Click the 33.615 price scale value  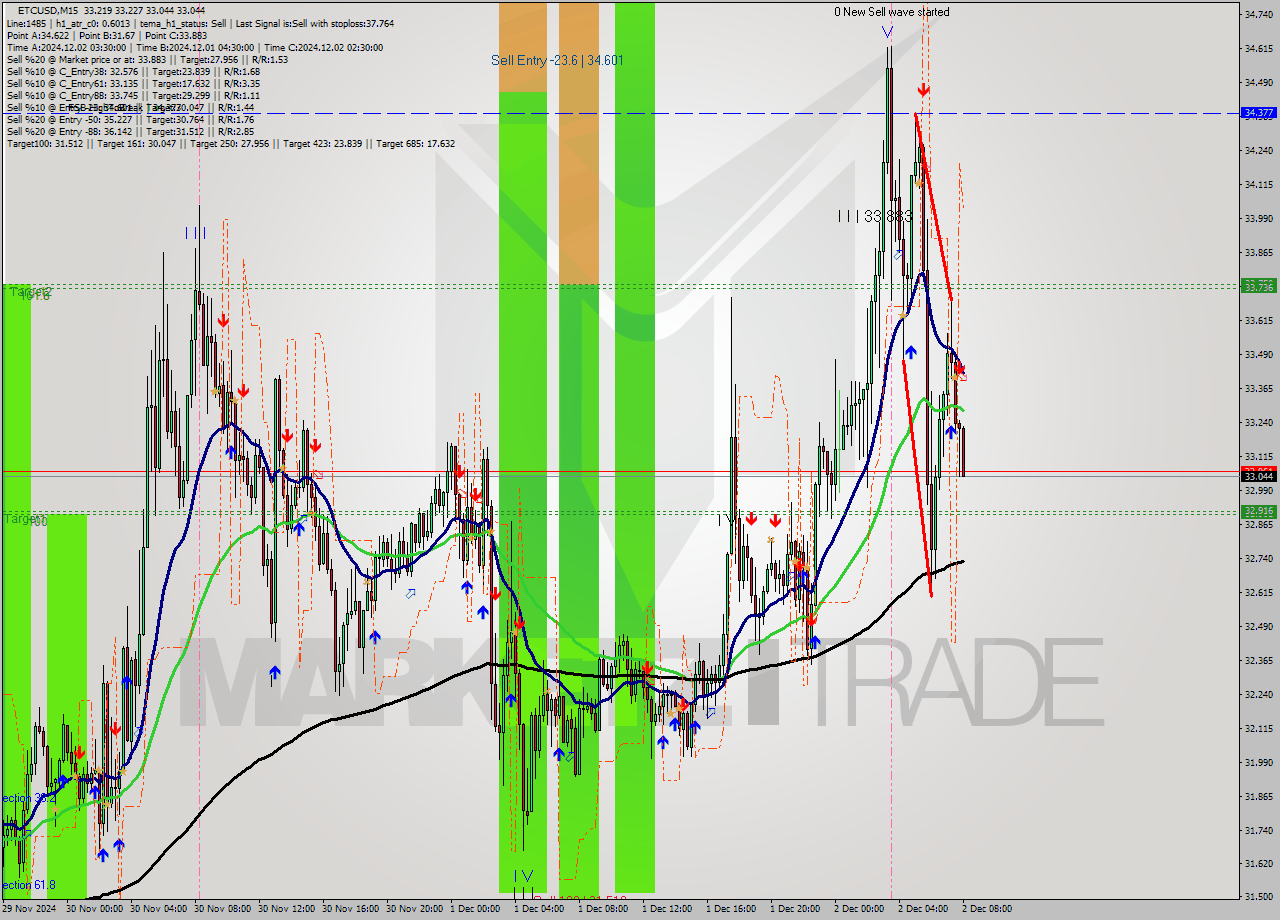point(1258,320)
